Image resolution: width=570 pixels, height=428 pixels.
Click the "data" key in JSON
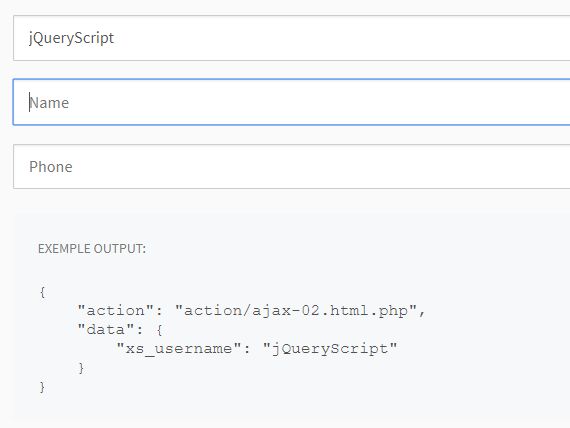pos(106,329)
